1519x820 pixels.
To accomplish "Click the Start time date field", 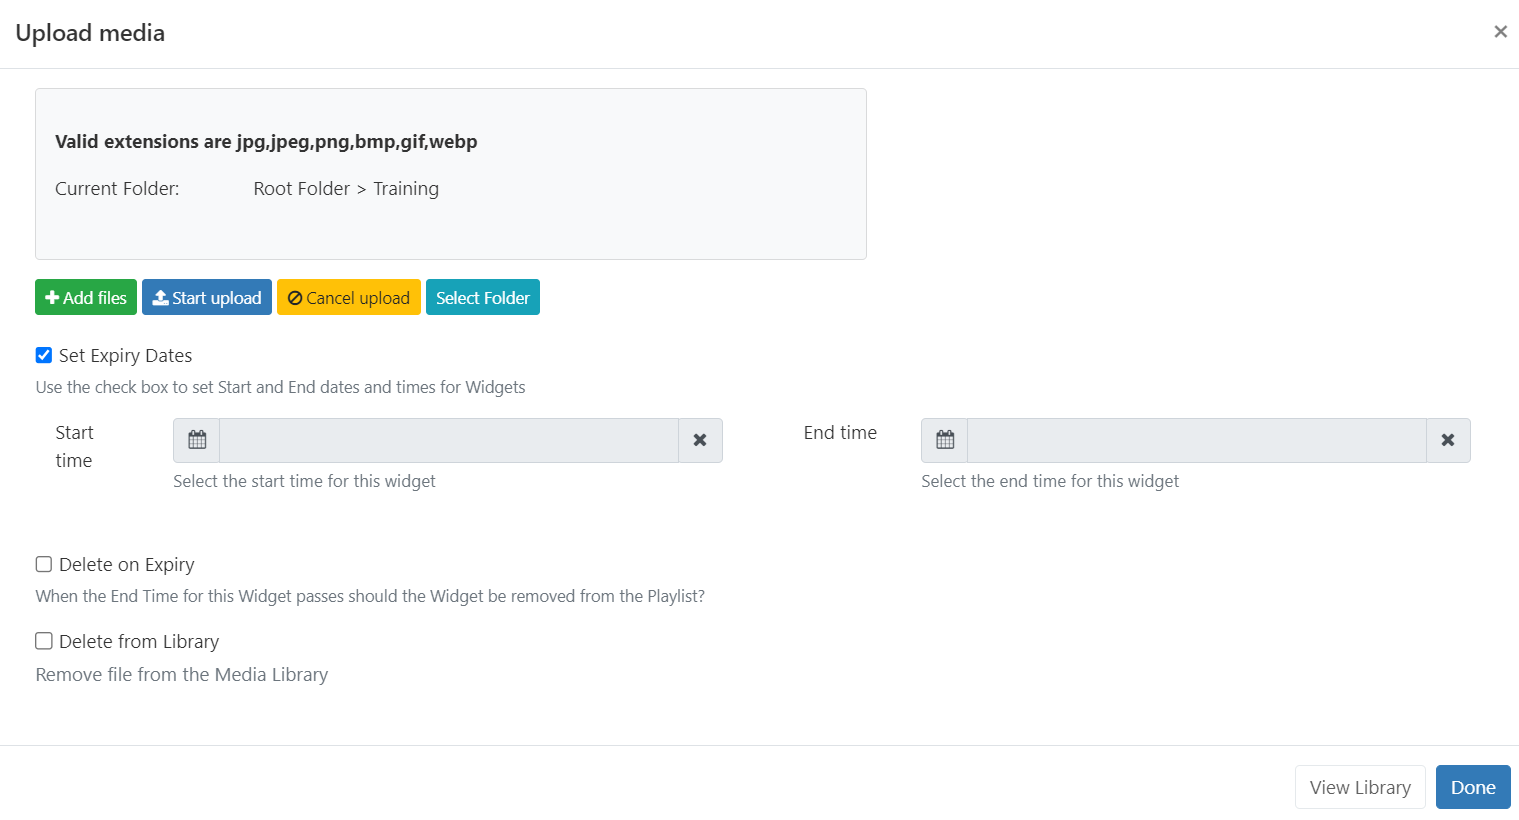I will pyautogui.click(x=448, y=440).
